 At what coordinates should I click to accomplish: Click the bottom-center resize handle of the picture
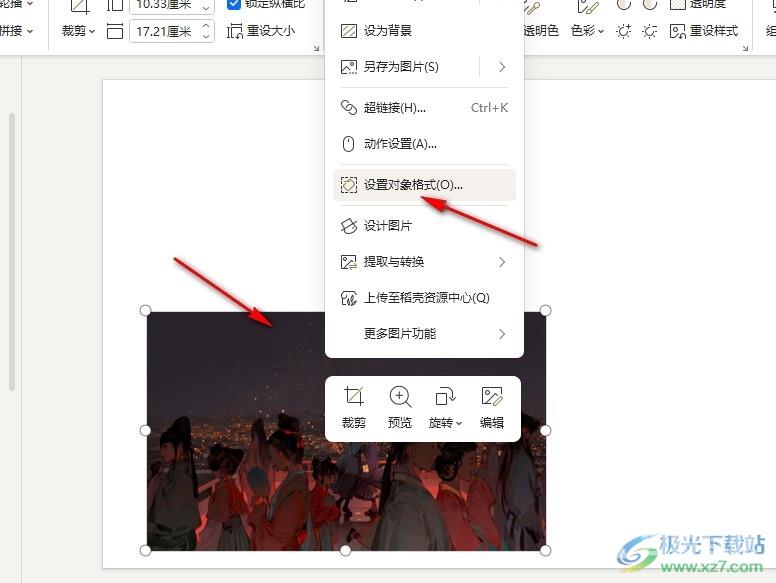[345, 550]
